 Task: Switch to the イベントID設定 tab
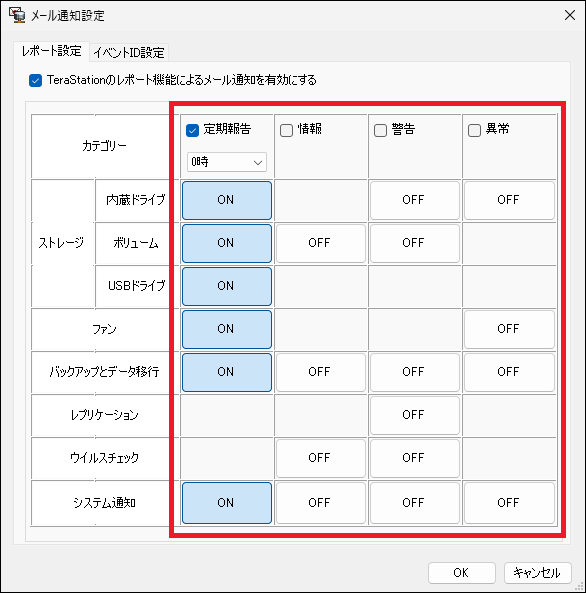129,53
